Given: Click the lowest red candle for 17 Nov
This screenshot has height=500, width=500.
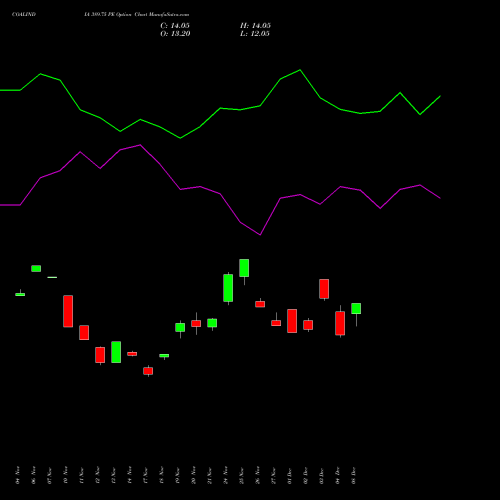Looking at the screenshot, I should click(x=148, y=371).
